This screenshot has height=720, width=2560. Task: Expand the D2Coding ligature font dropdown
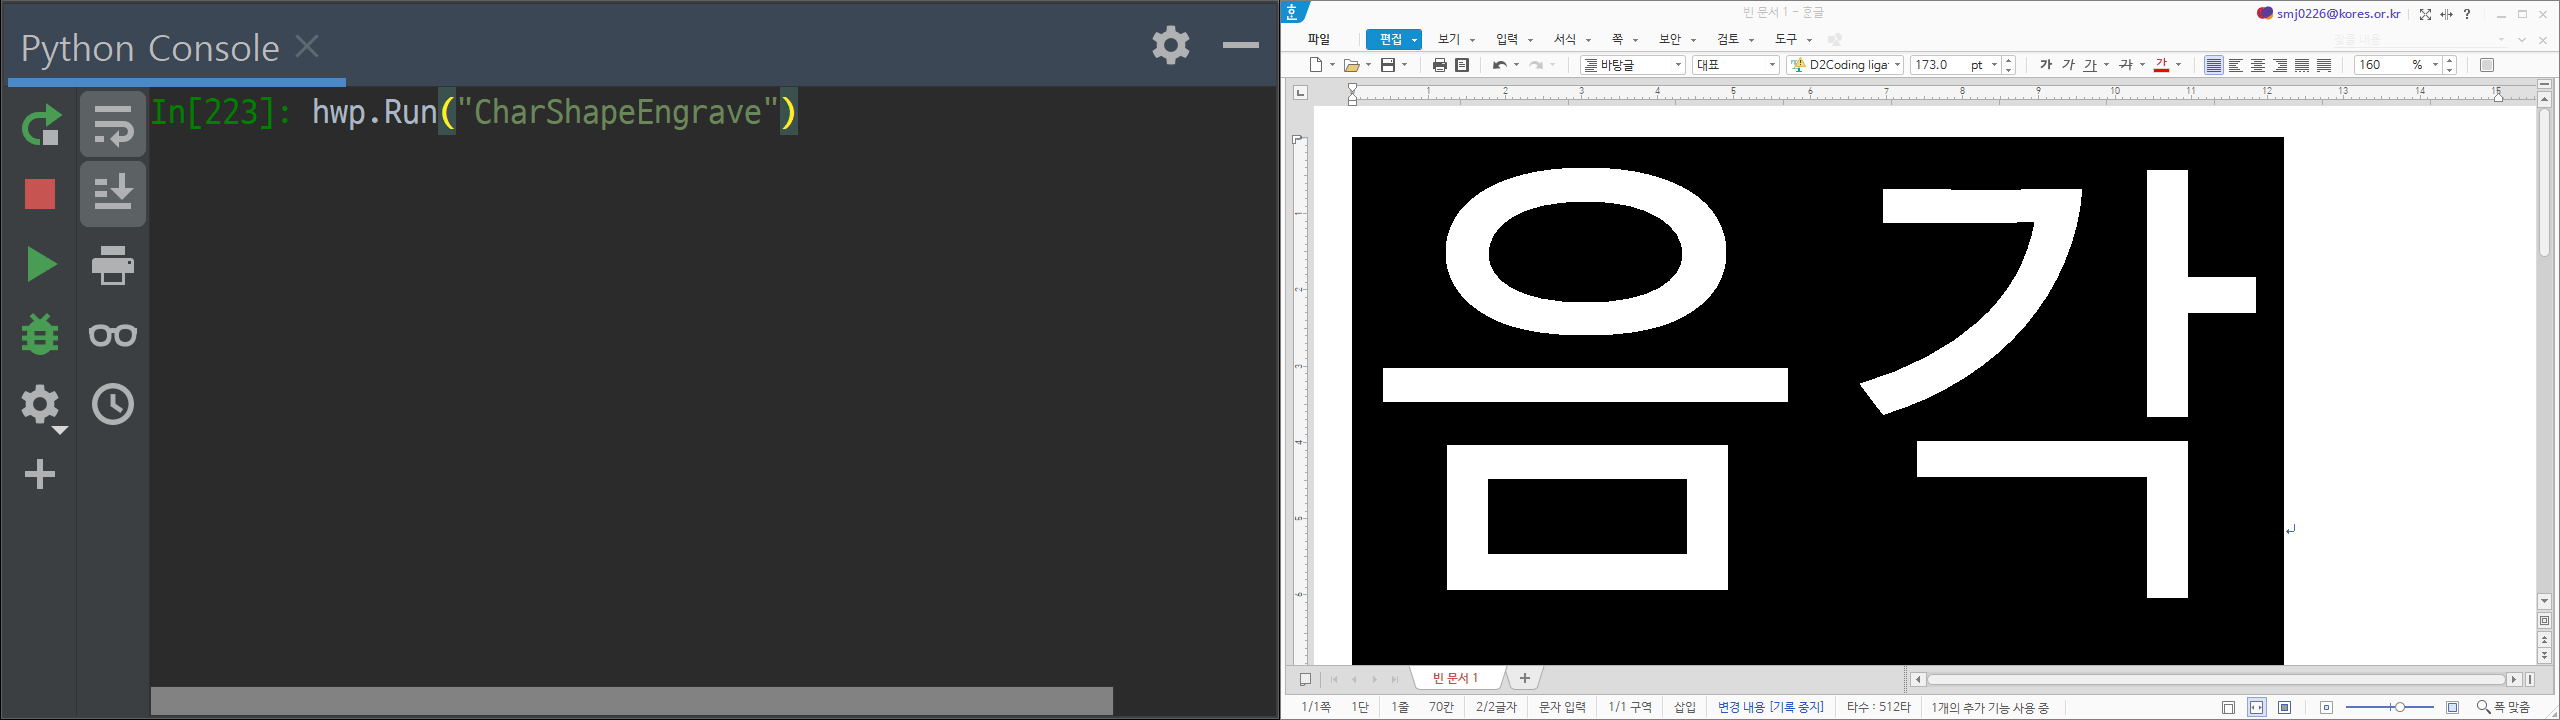(1897, 65)
